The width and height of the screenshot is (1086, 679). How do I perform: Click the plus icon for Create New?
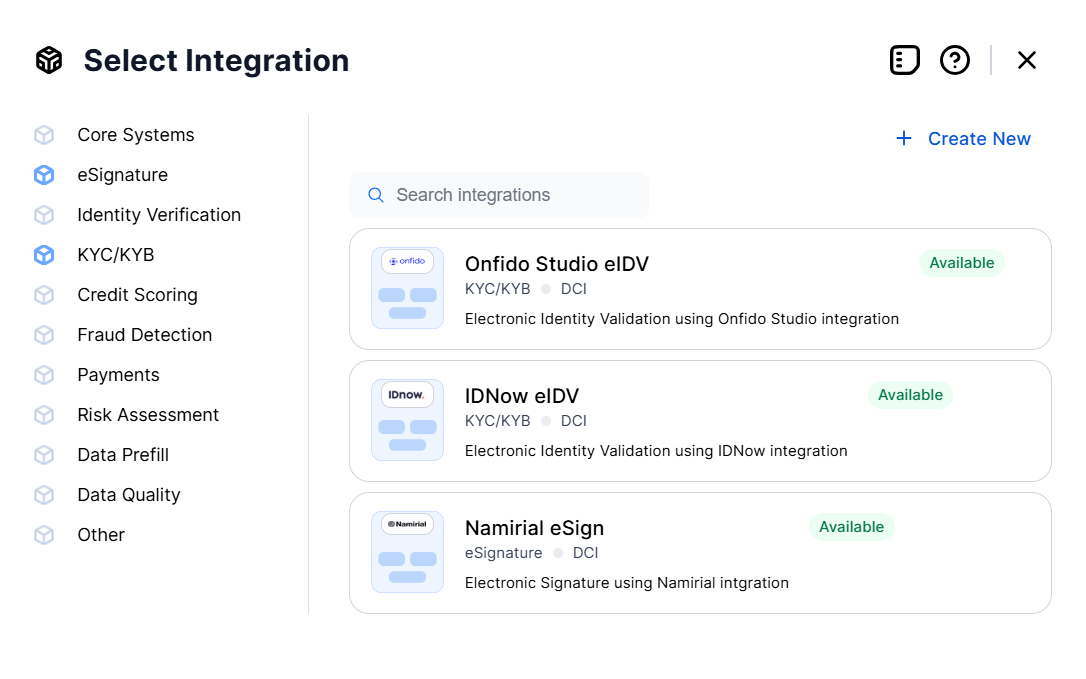coord(904,139)
